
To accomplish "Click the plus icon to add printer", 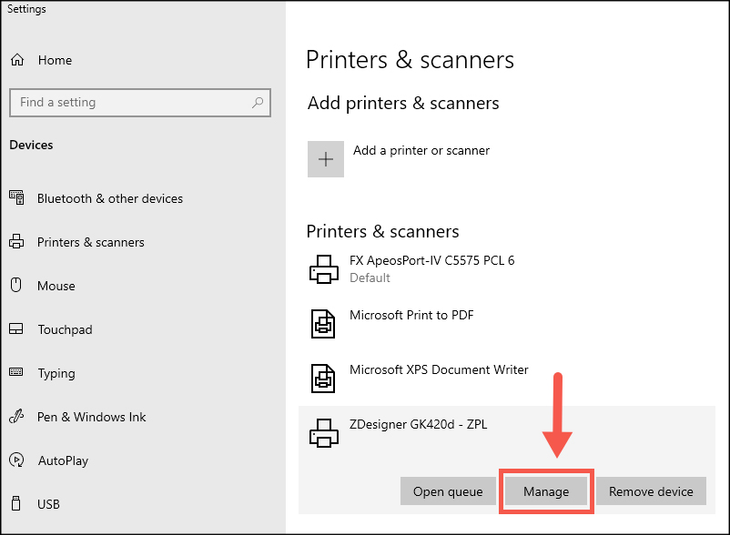I will pos(325,159).
